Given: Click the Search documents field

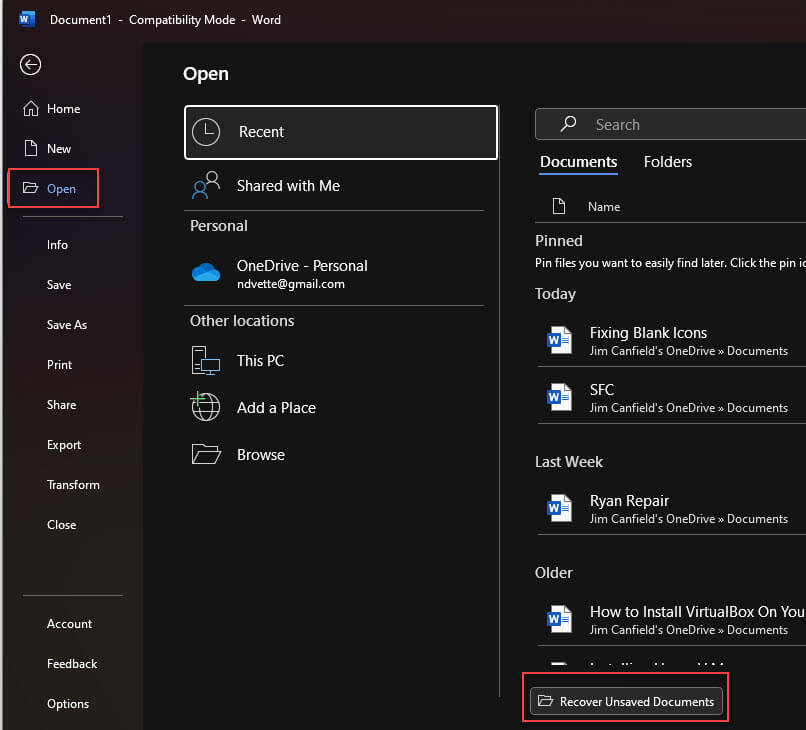Looking at the screenshot, I should click(x=670, y=124).
